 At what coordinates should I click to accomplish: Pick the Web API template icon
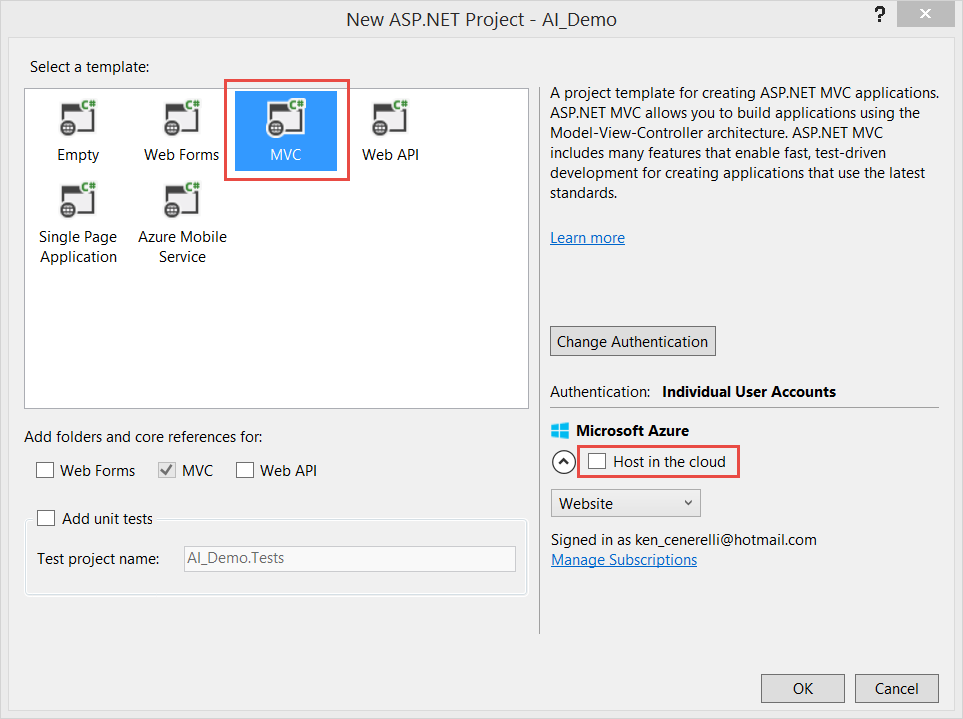pyautogui.click(x=390, y=118)
